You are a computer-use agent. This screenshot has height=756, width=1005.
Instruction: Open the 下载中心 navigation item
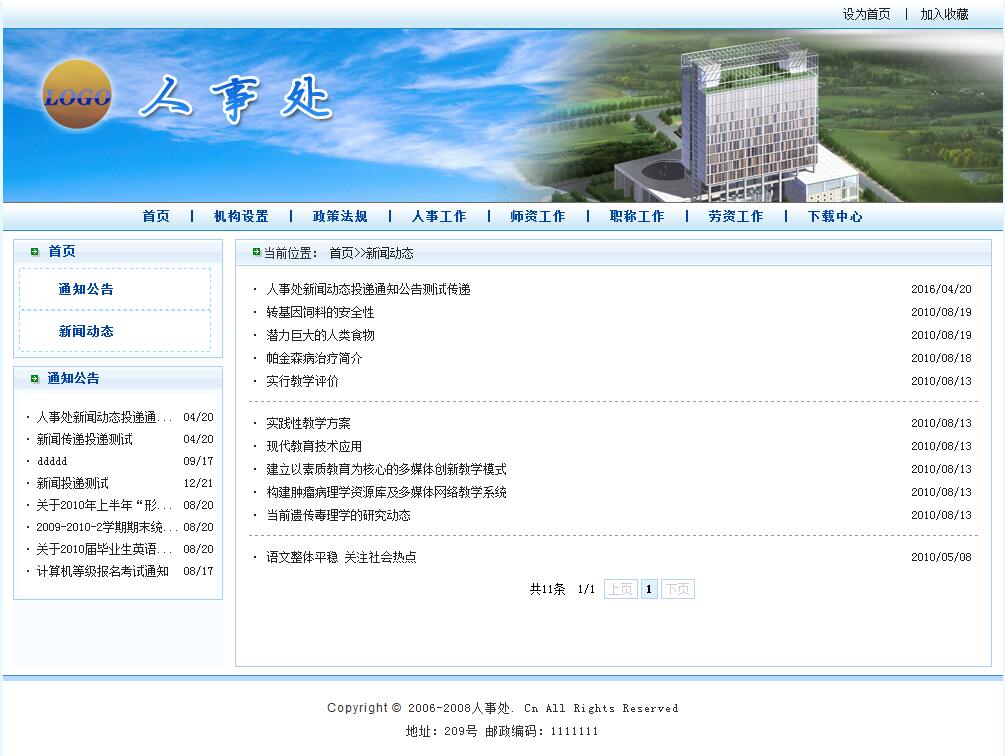[x=835, y=217]
